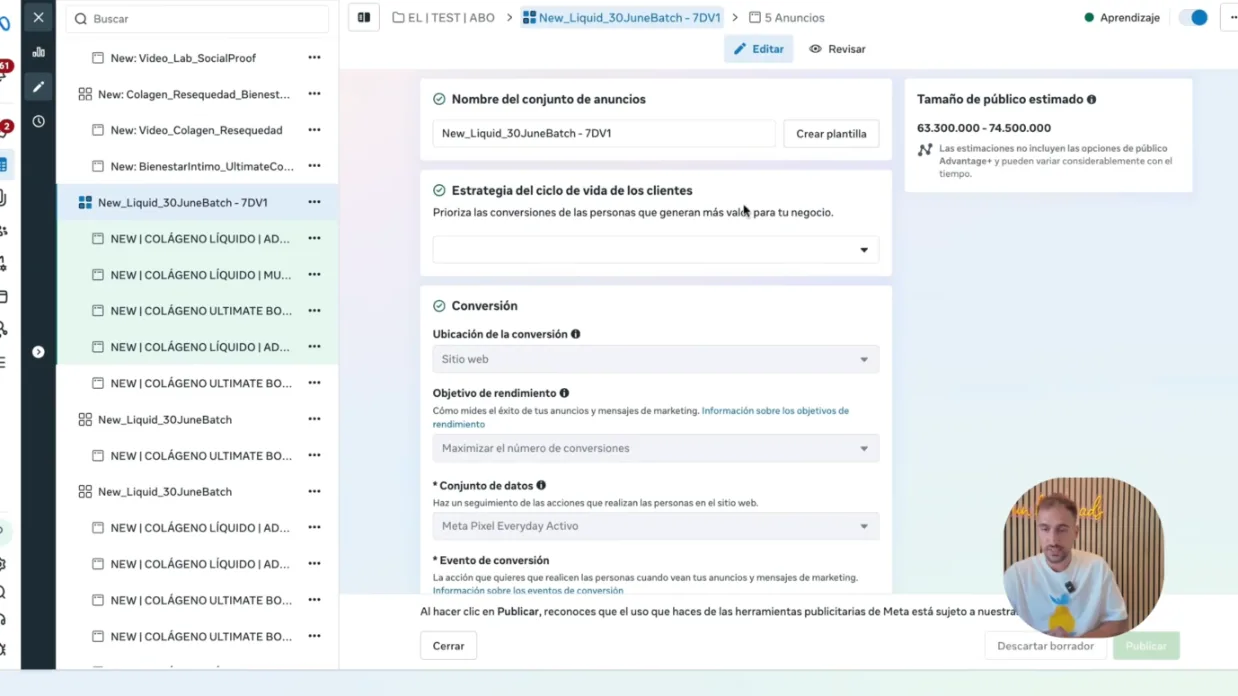This screenshot has height=696, width=1238.
Task: Click the info icon next to Conjunto de datos
Action: point(541,485)
